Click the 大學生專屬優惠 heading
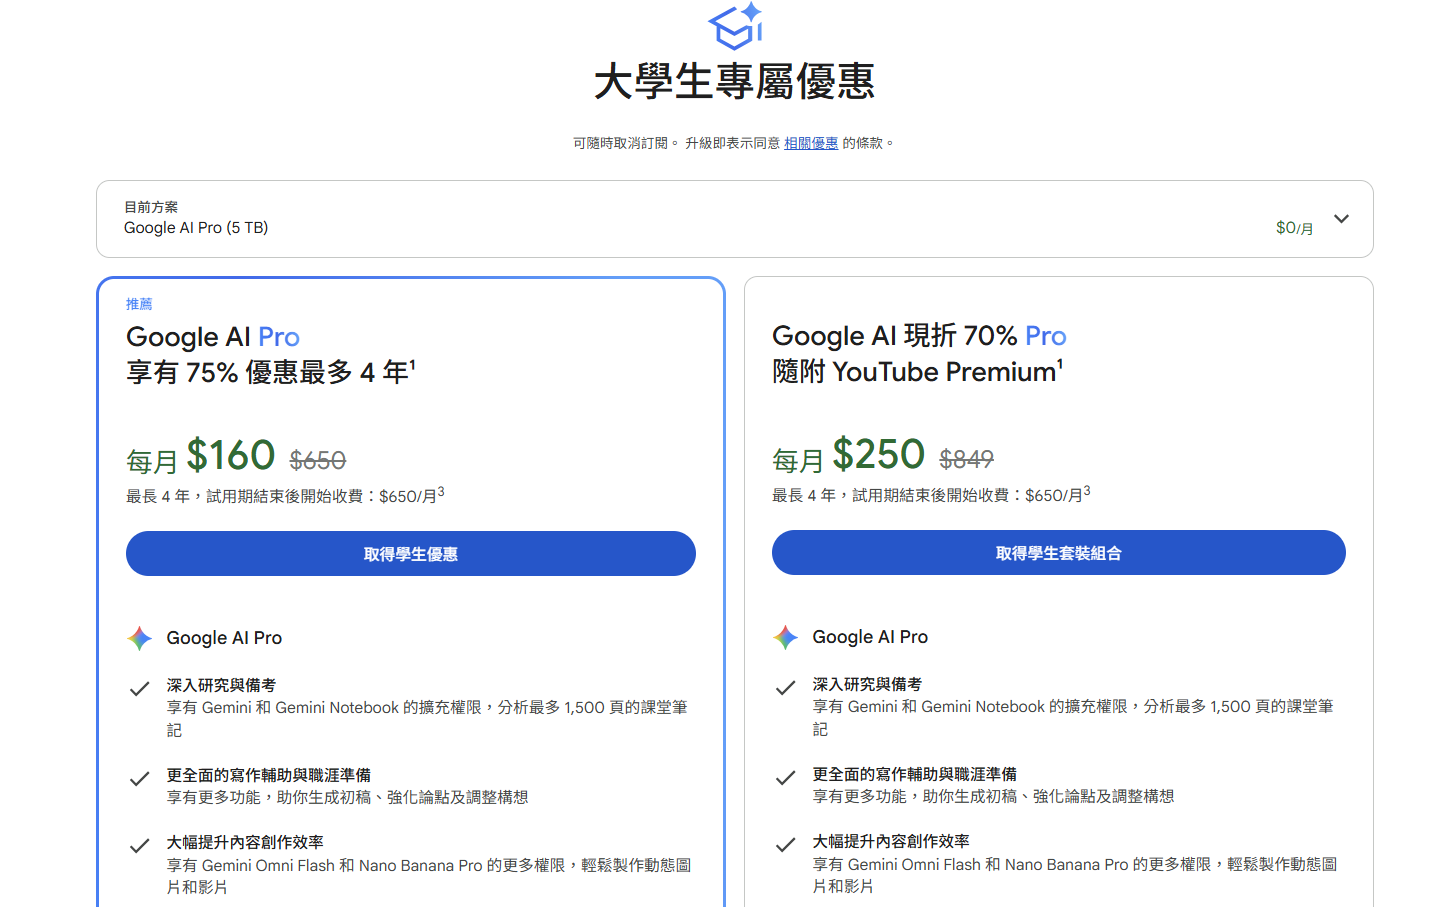This screenshot has height=907, width=1435. pos(735,81)
